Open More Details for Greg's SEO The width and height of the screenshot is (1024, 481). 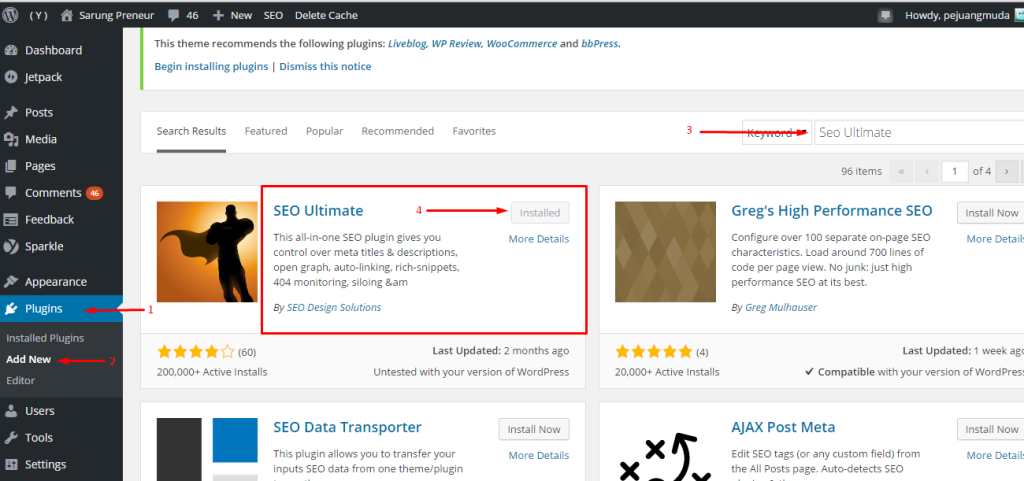pyautogui.click(x=995, y=239)
